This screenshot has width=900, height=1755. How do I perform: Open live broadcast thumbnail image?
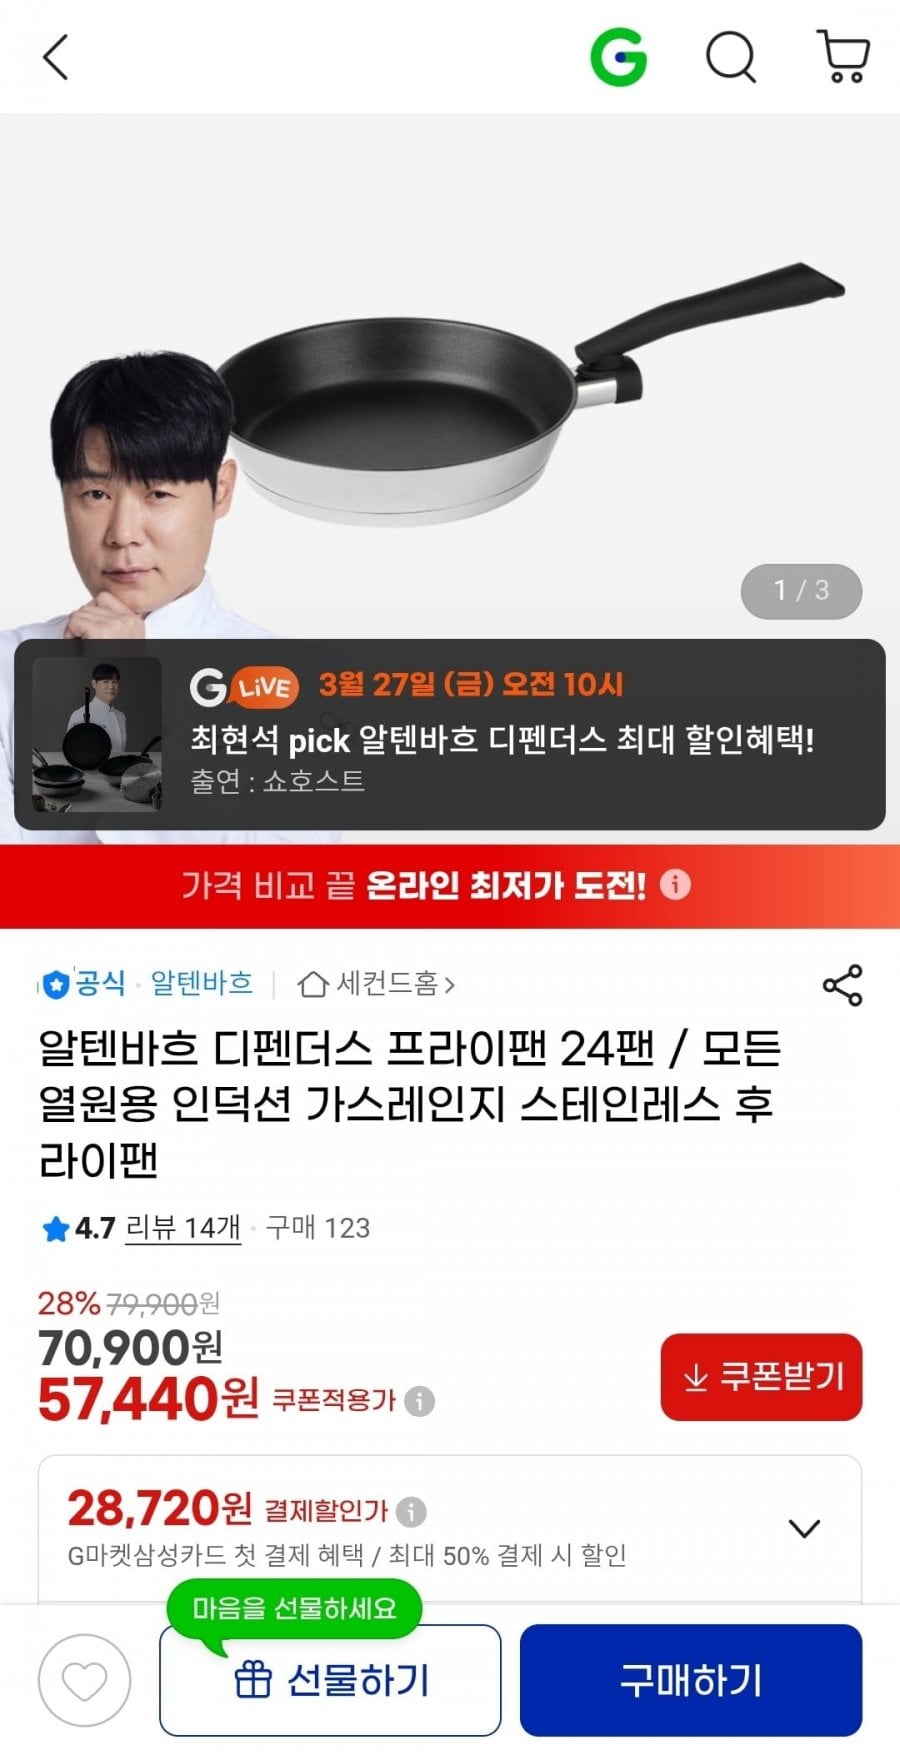[x=97, y=734]
